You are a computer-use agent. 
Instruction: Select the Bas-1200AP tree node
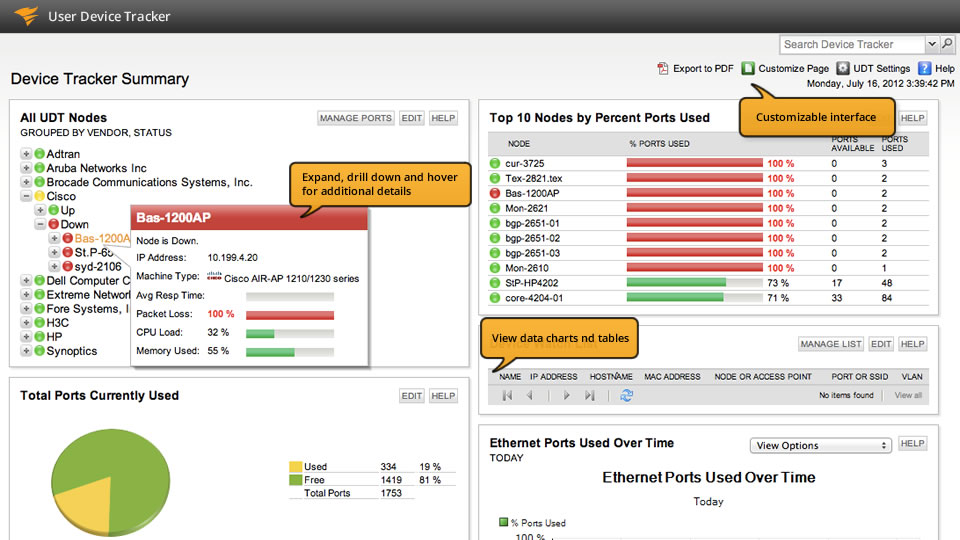102,238
